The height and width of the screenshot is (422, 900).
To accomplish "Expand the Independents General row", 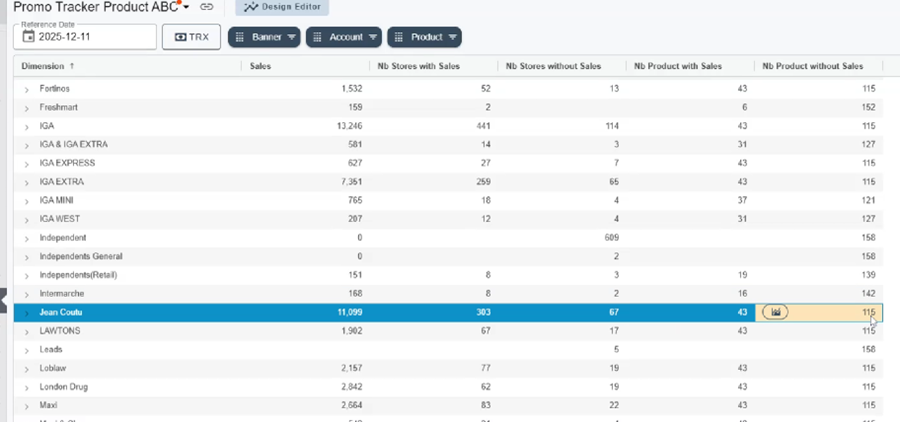I will click(26, 257).
